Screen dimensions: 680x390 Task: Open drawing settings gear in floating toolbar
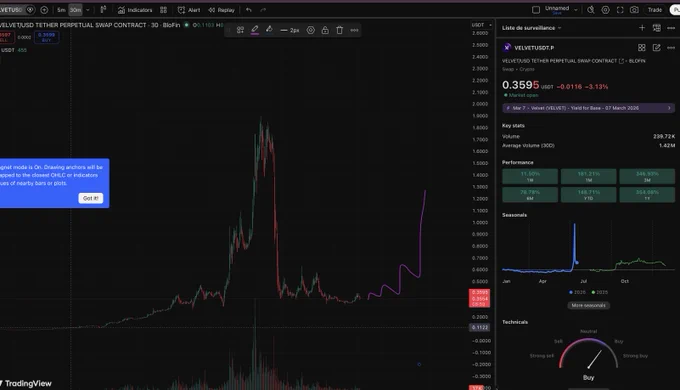[311, 30]
